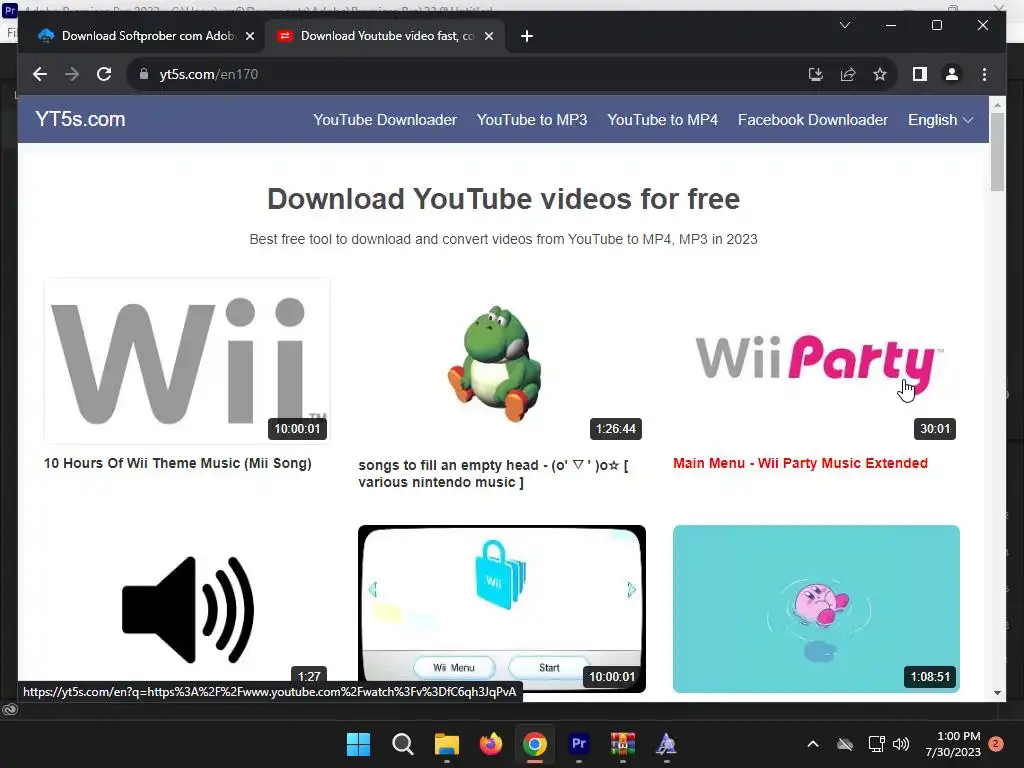Open a new browser tab
The width and height of the screenshot is (1024, 768).
click(527, 36)
